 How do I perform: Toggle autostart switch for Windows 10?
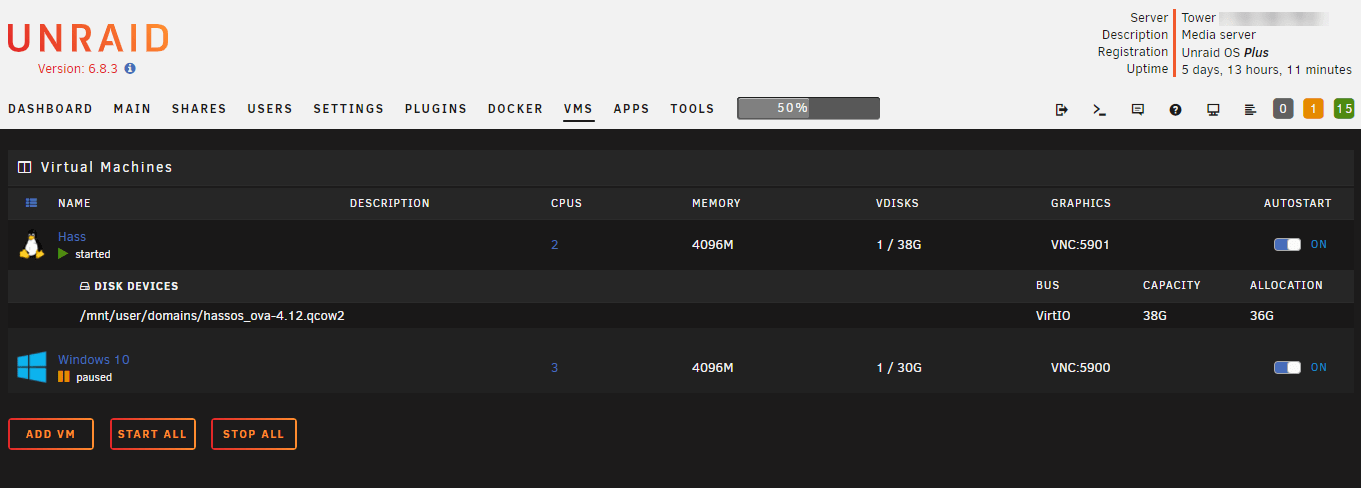pyautogui.click(x=1287, y=368)
